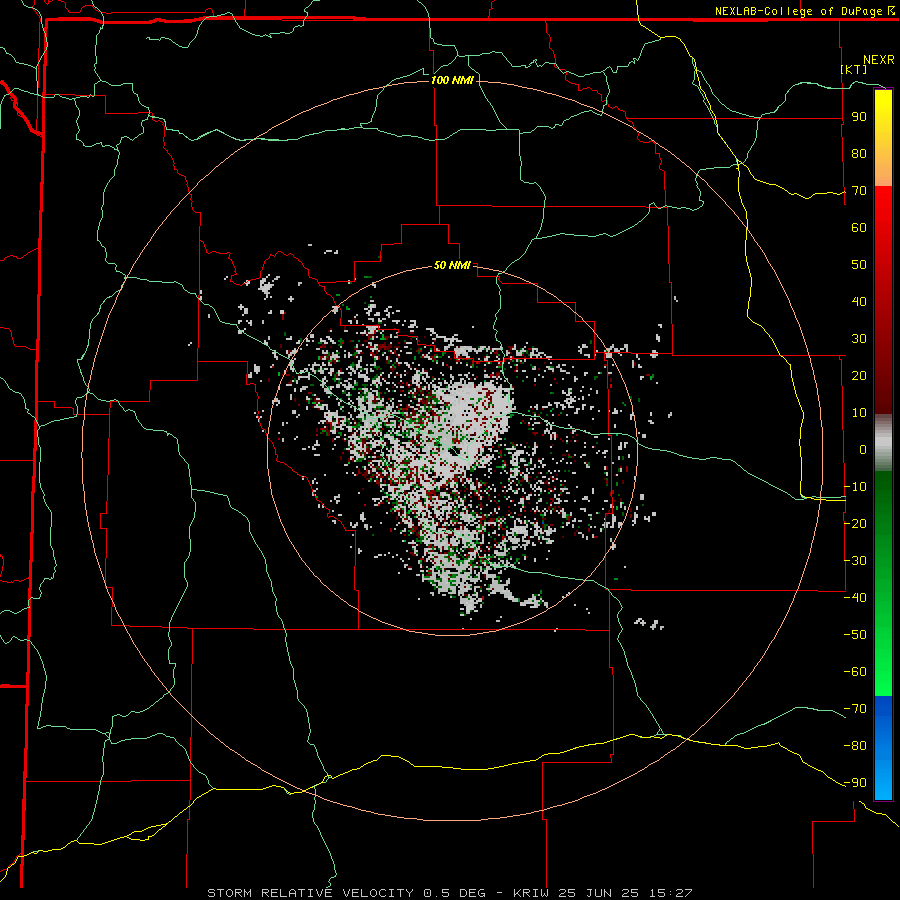This screenshot has height=900, width=900.
Task: Click the 20 value on velocity scale
Action: [x=859, y=376]
